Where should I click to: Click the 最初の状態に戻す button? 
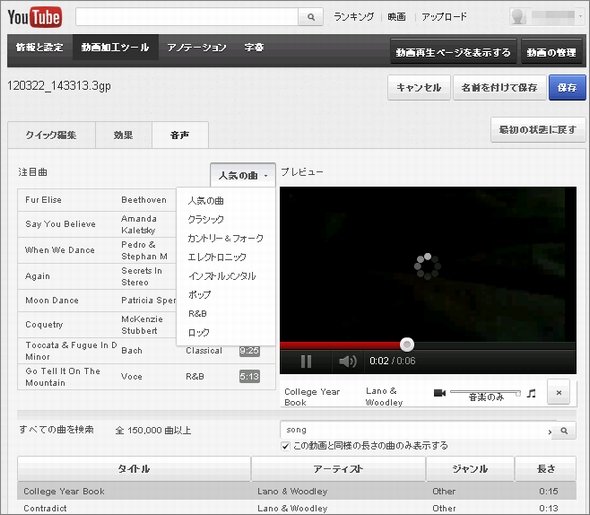click(x=537, y=130)
